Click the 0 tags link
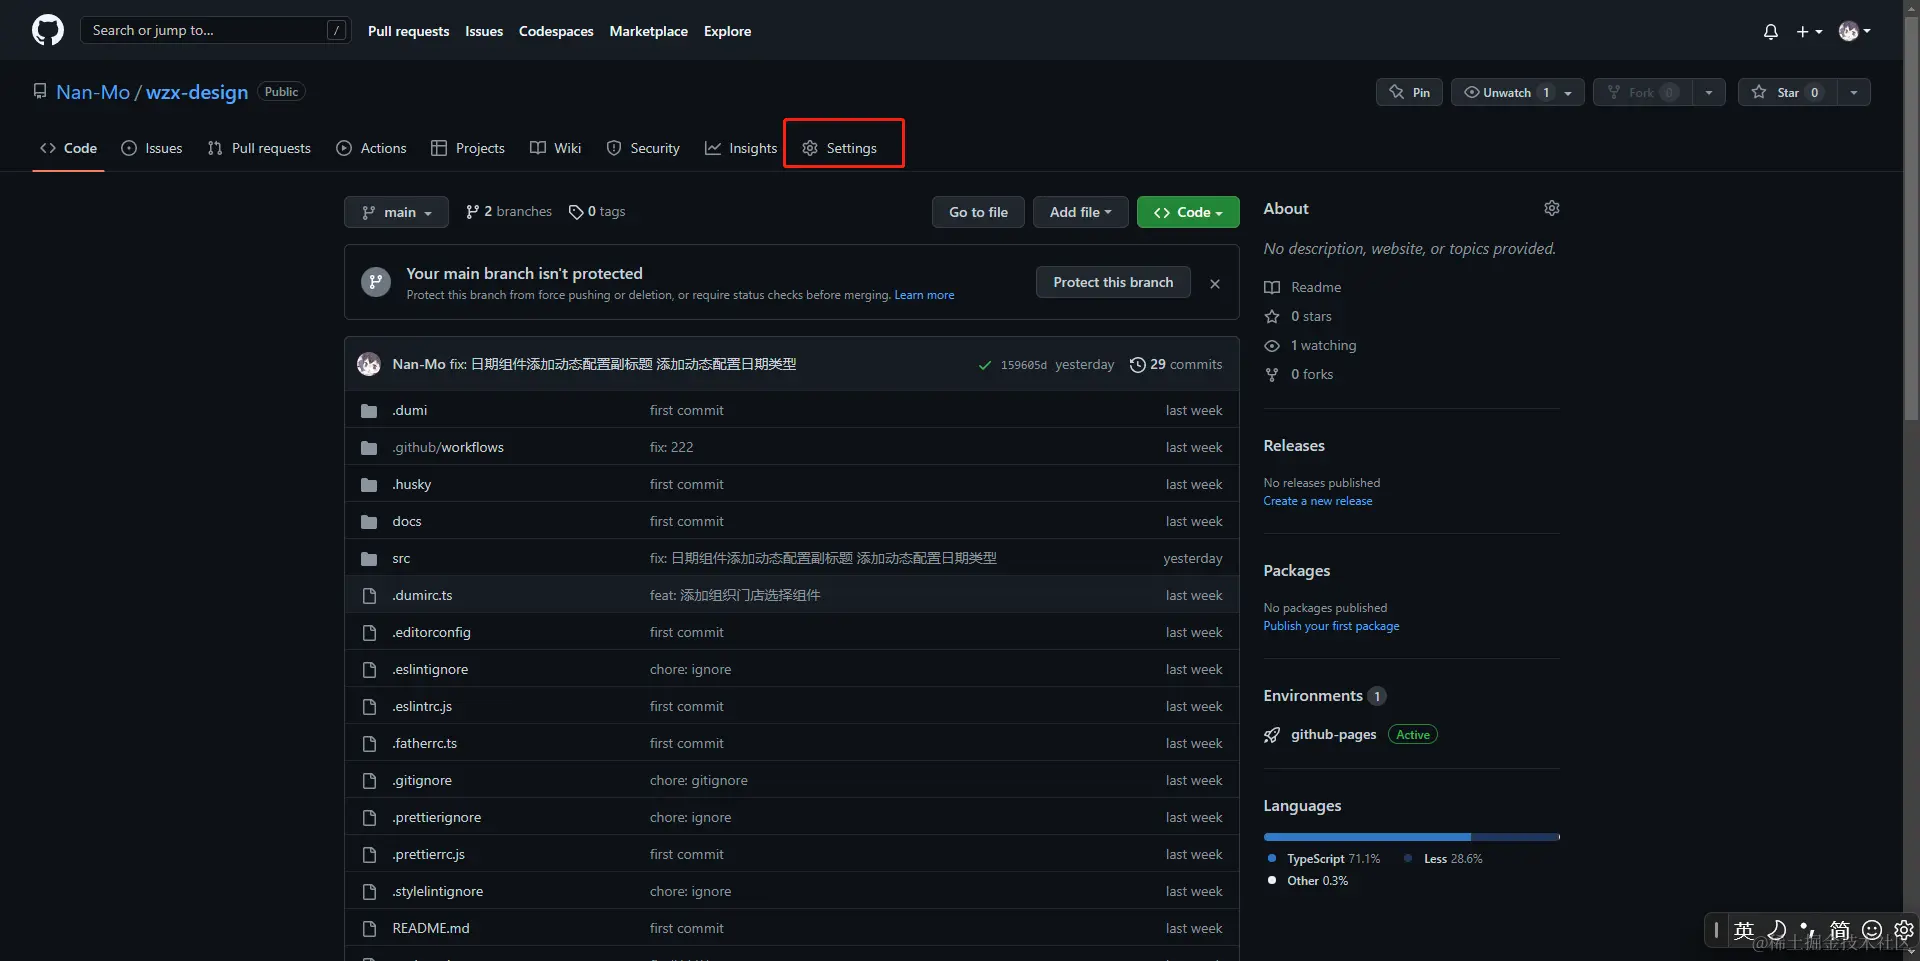Screen dimensions: 1920x961 point(597,212)
